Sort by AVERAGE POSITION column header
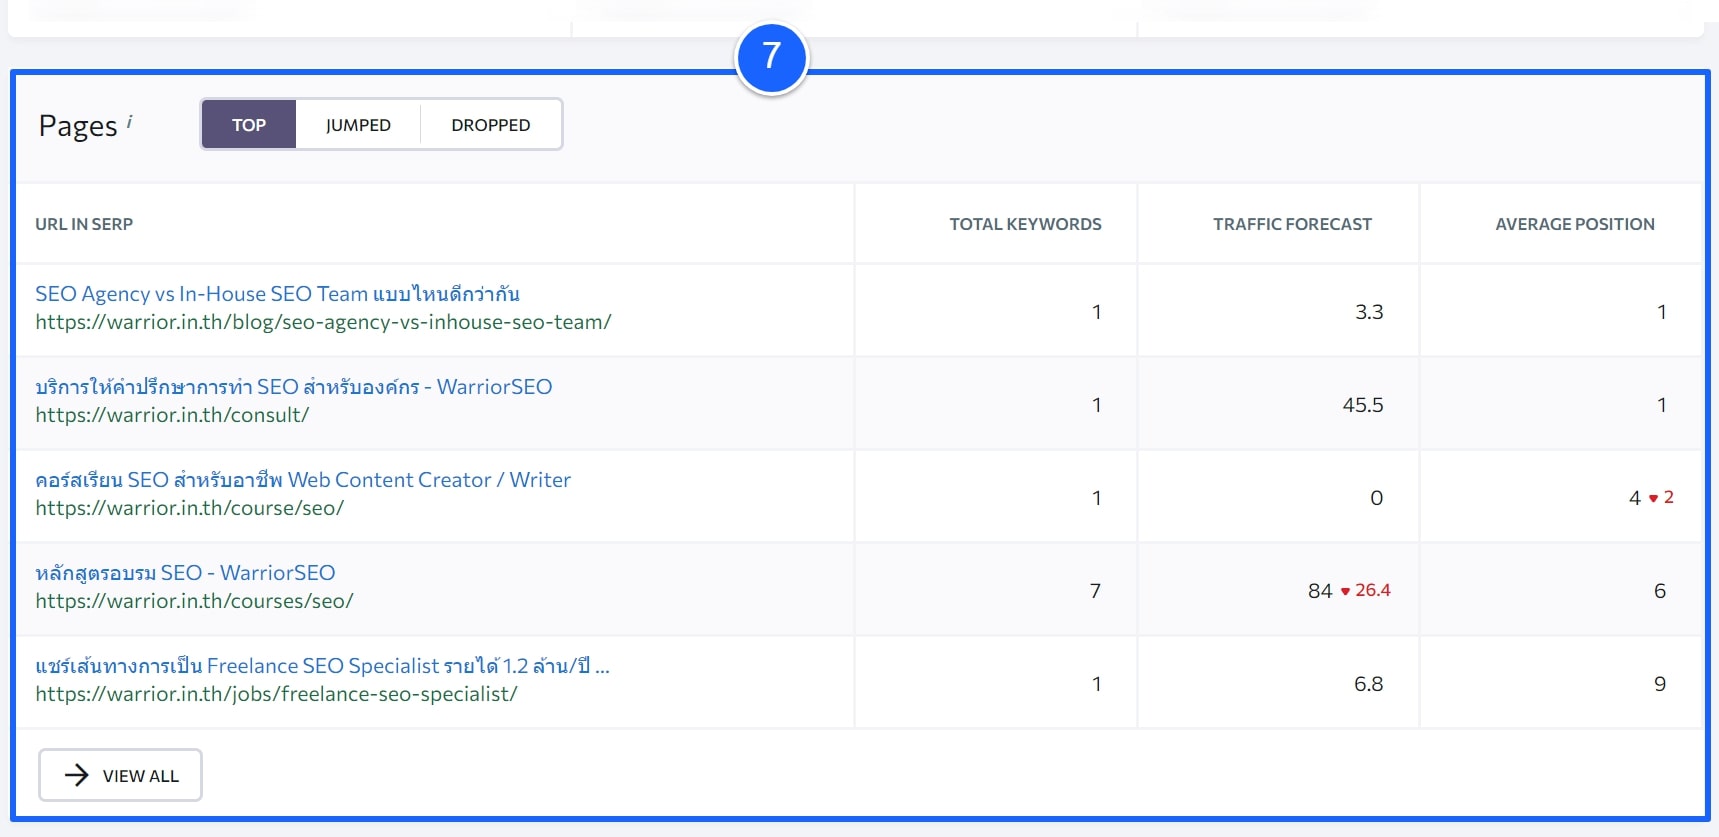The height and width of the screenshot is (837, 1719). 1575,224
